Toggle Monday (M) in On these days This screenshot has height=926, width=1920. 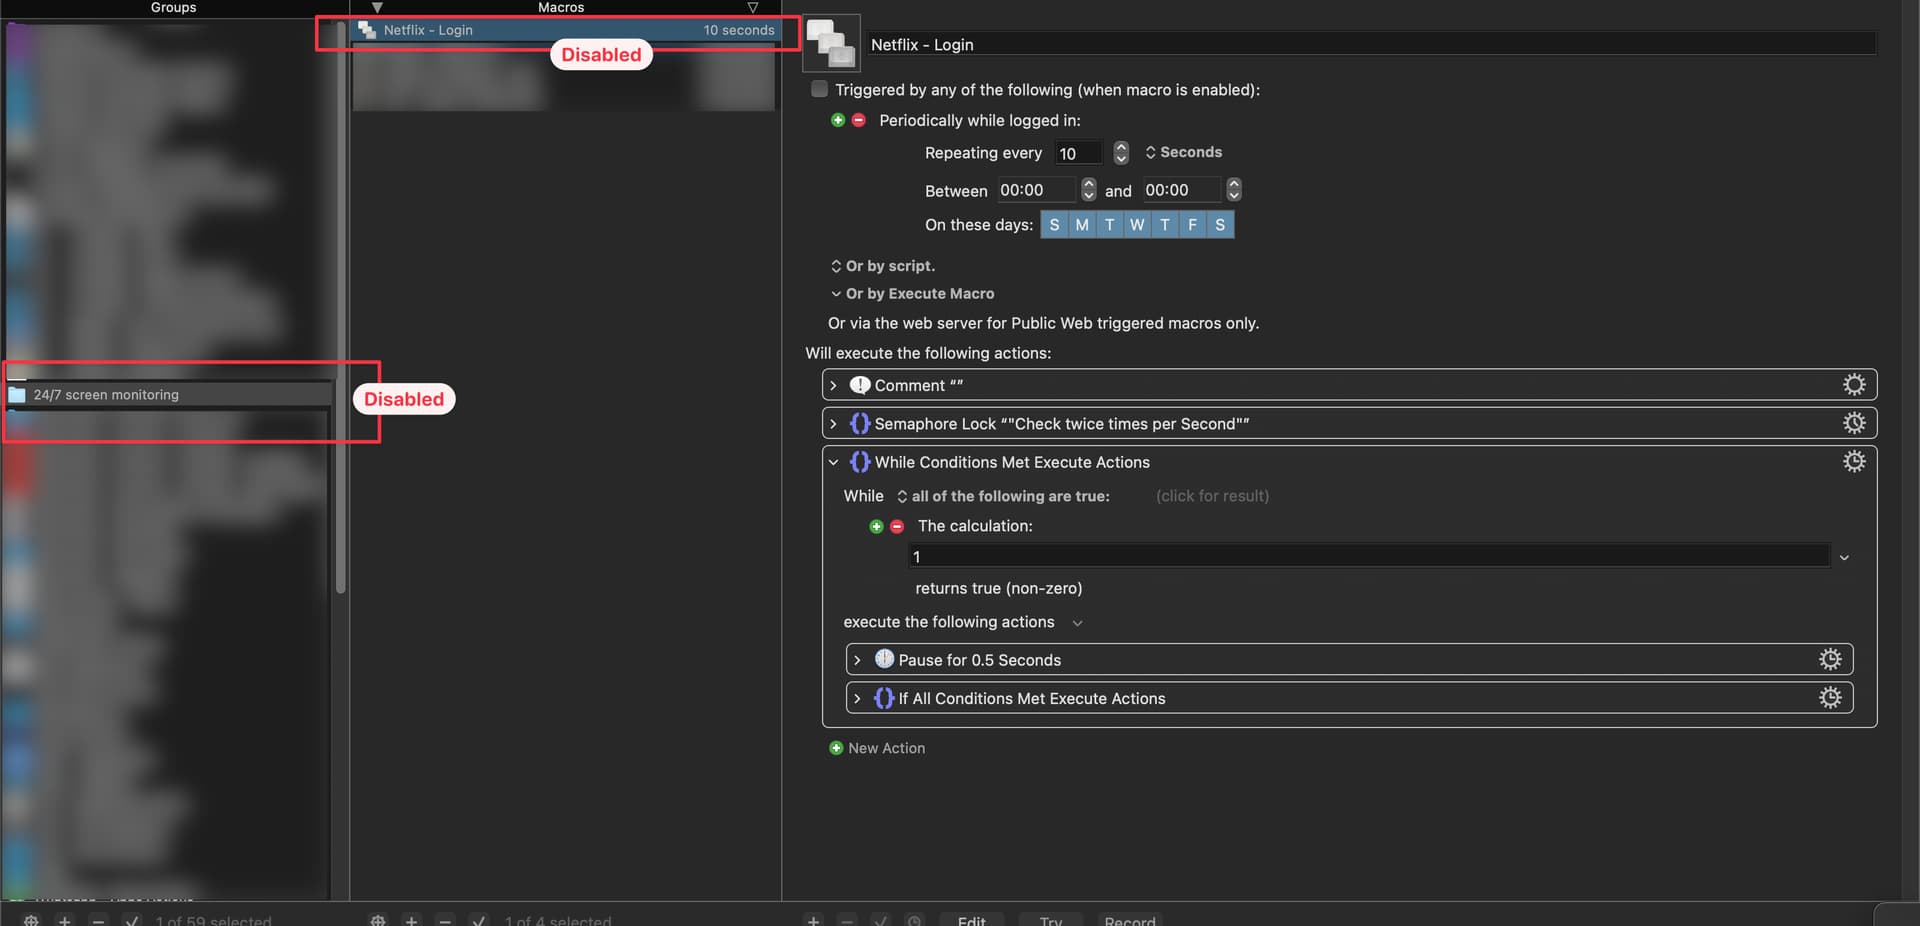coord(1081,225)
